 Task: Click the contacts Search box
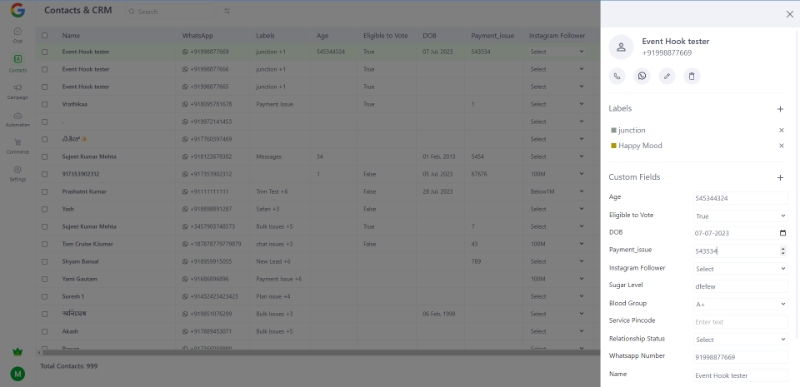click(170, 11)
